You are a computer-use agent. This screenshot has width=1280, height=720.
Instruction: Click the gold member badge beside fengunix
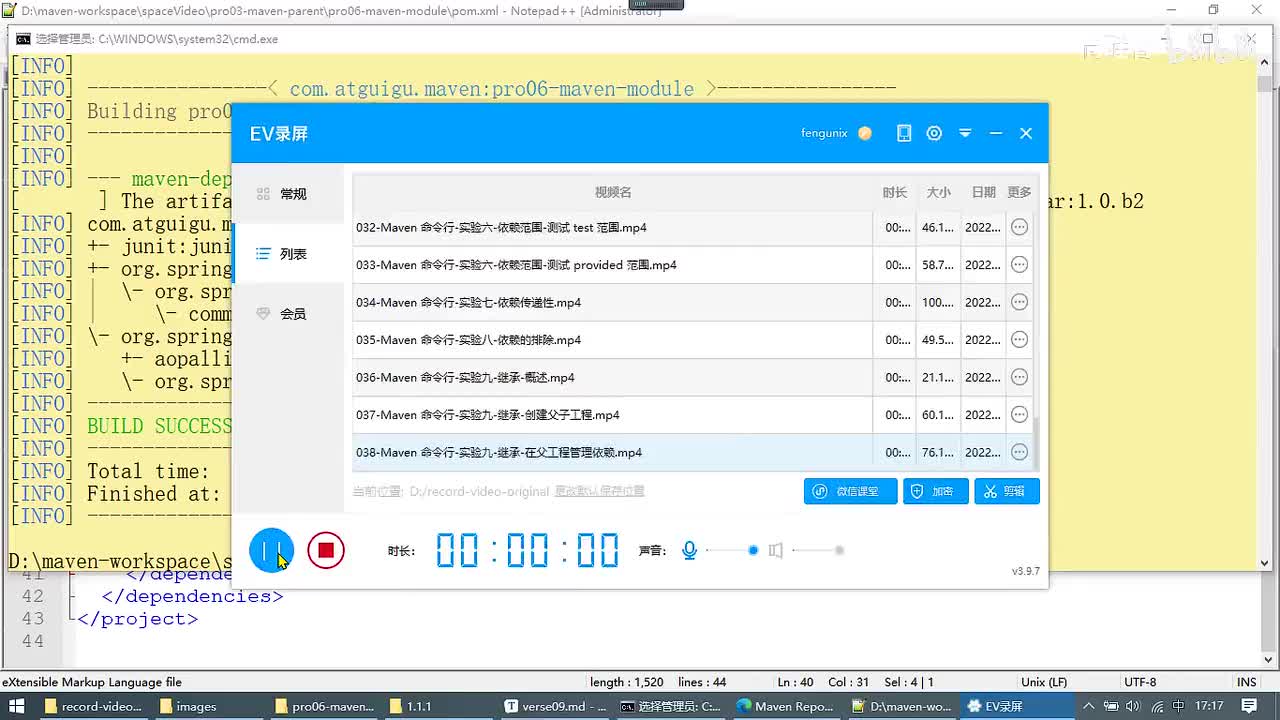click(865, 133)
